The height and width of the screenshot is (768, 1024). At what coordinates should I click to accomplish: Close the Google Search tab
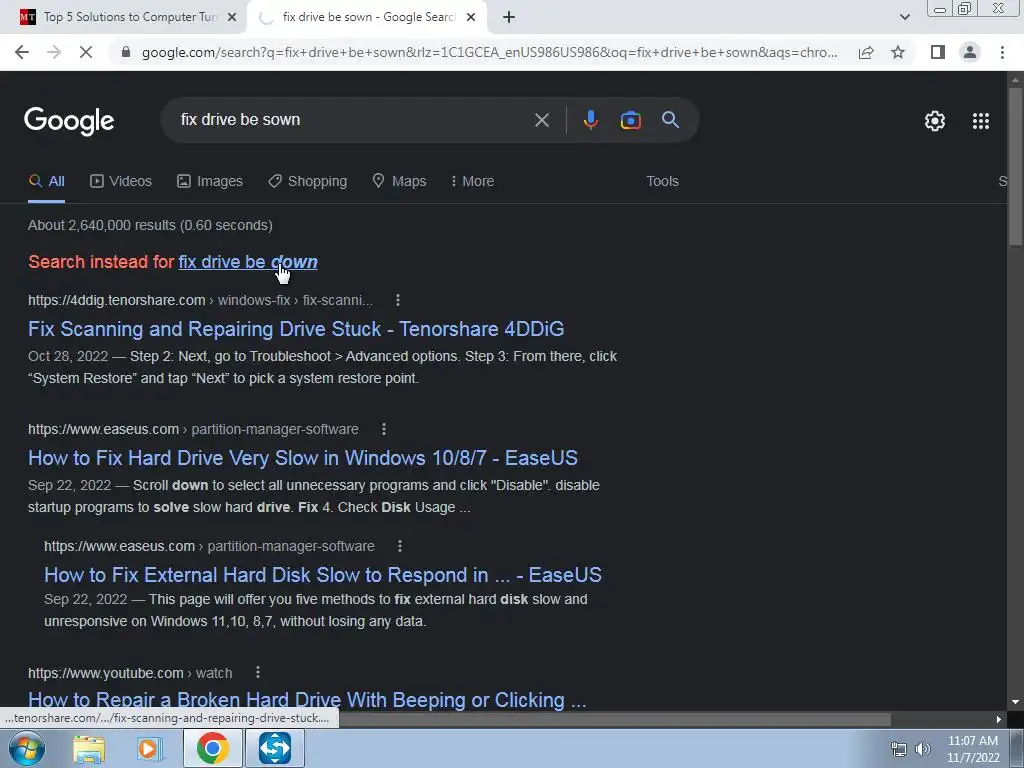click(x=471, y=17)
